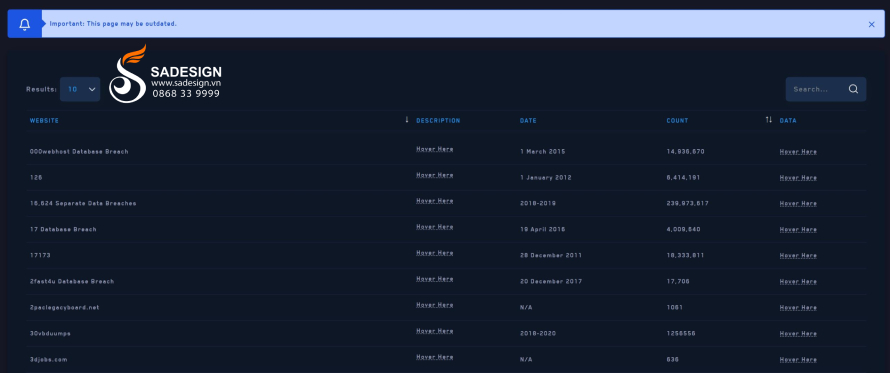
Task: Click data Hover Here for 16,624 Breaches
Action: click(x=798, y=203)
